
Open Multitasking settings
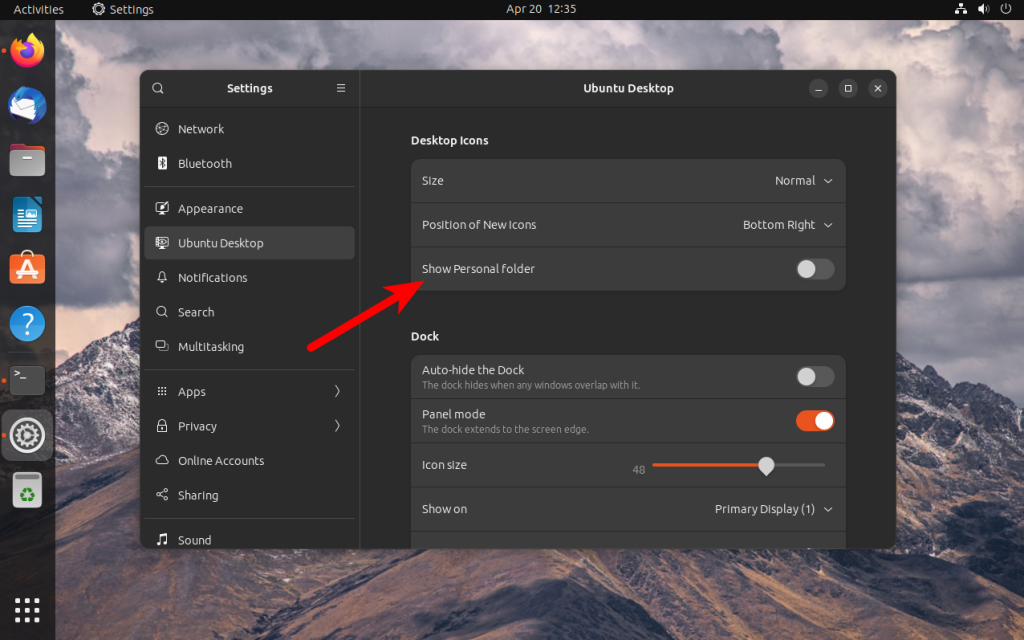249,347
